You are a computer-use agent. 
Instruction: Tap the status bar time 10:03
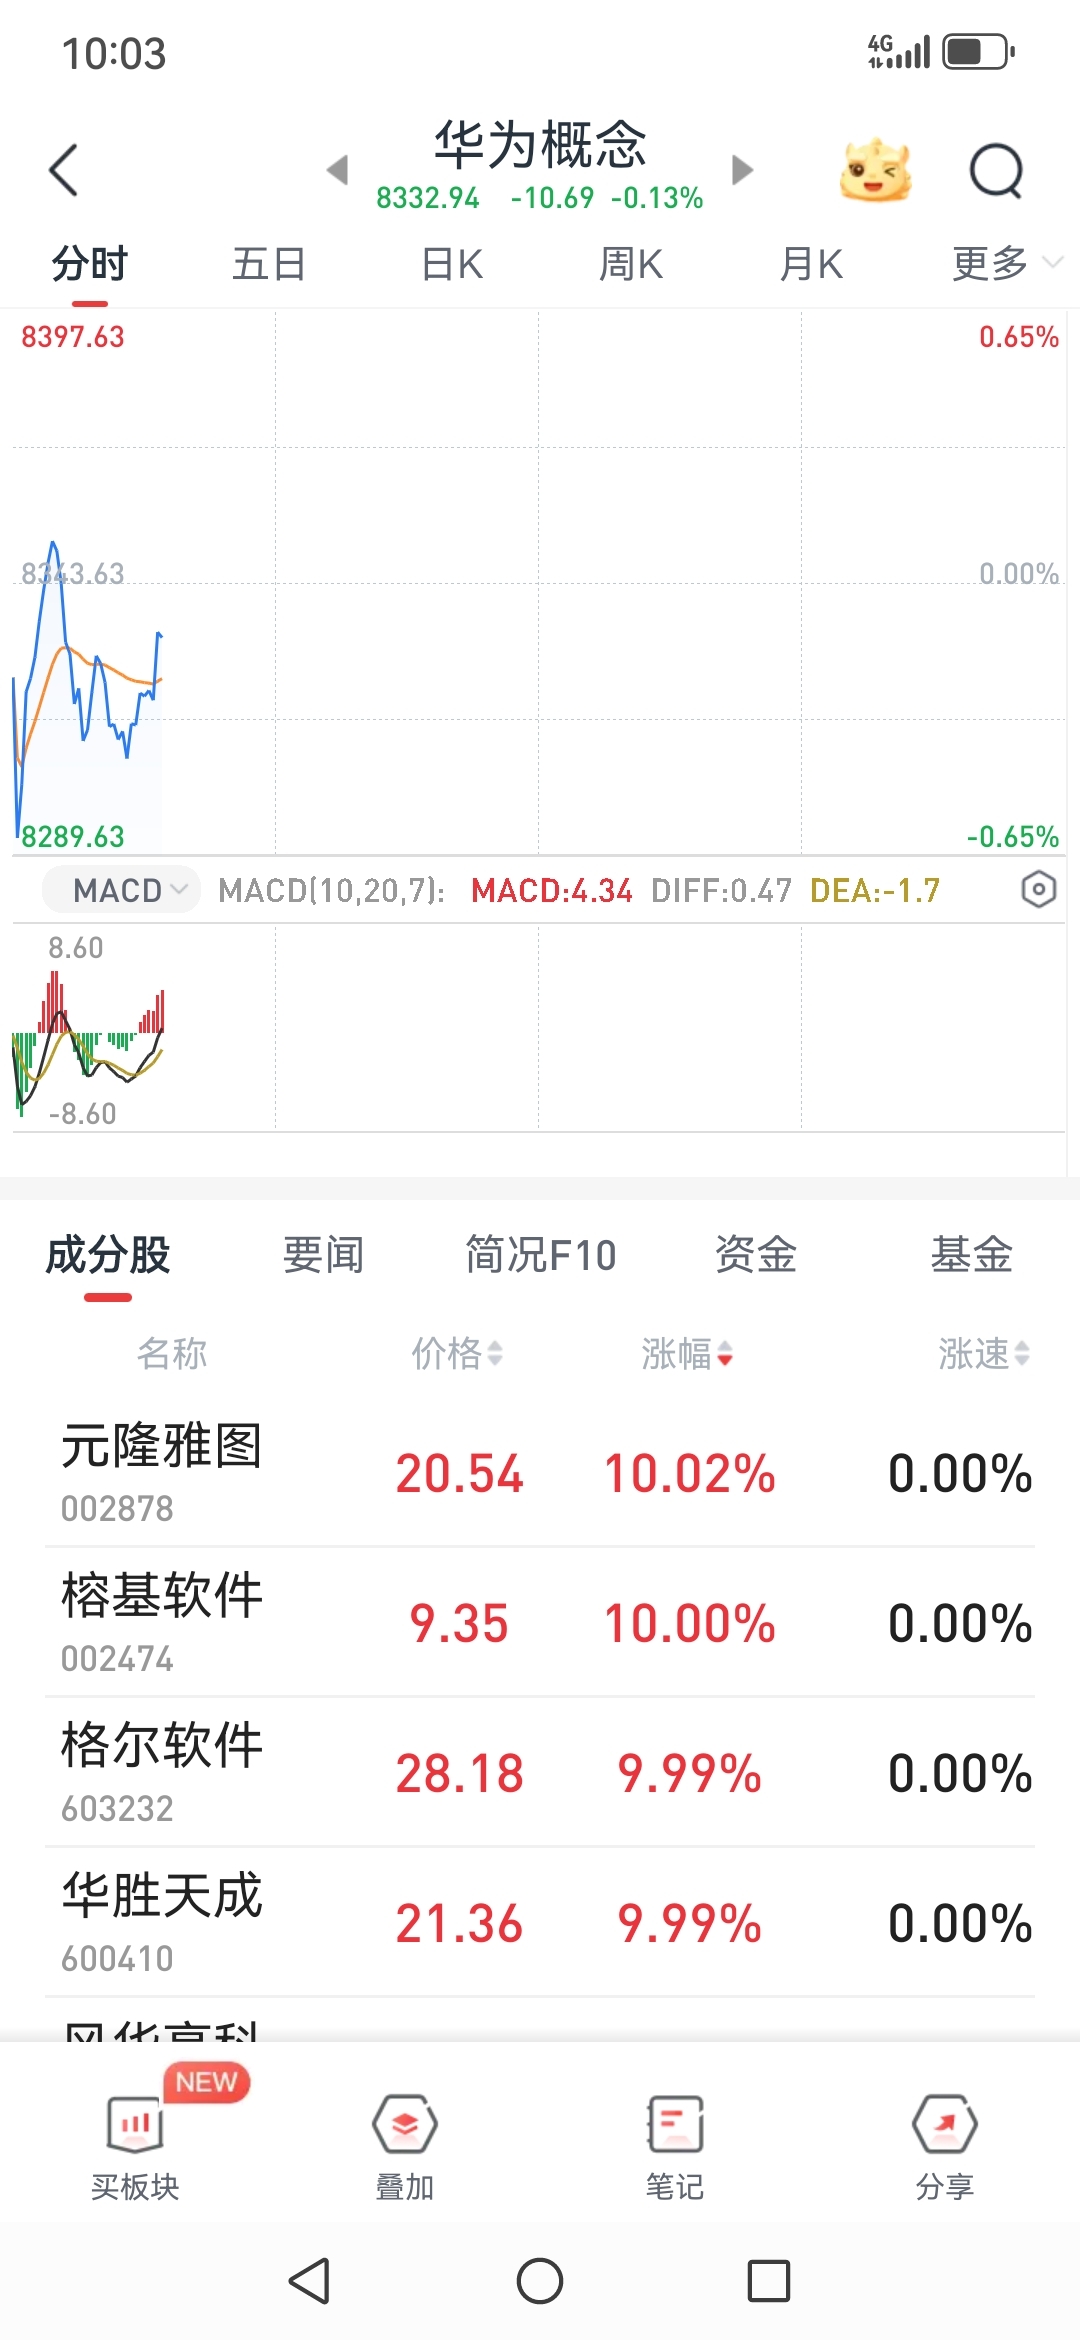114,53
